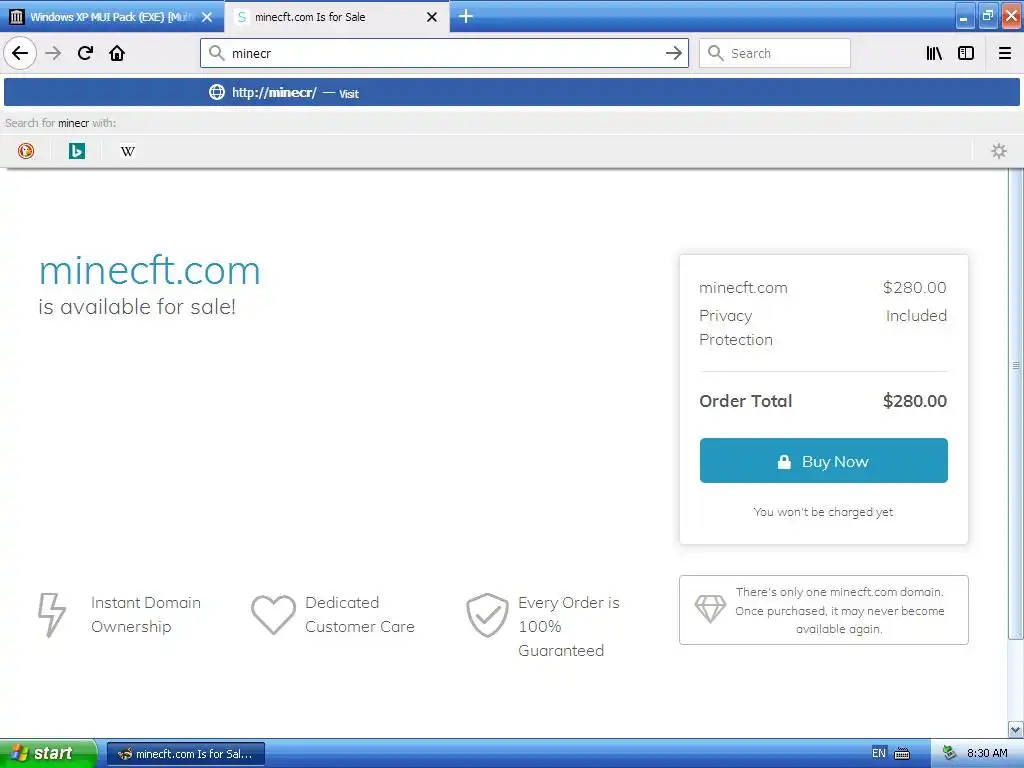Reload the current page
Viewport: 1024px width, 768px height.
(x=85, y=53)
